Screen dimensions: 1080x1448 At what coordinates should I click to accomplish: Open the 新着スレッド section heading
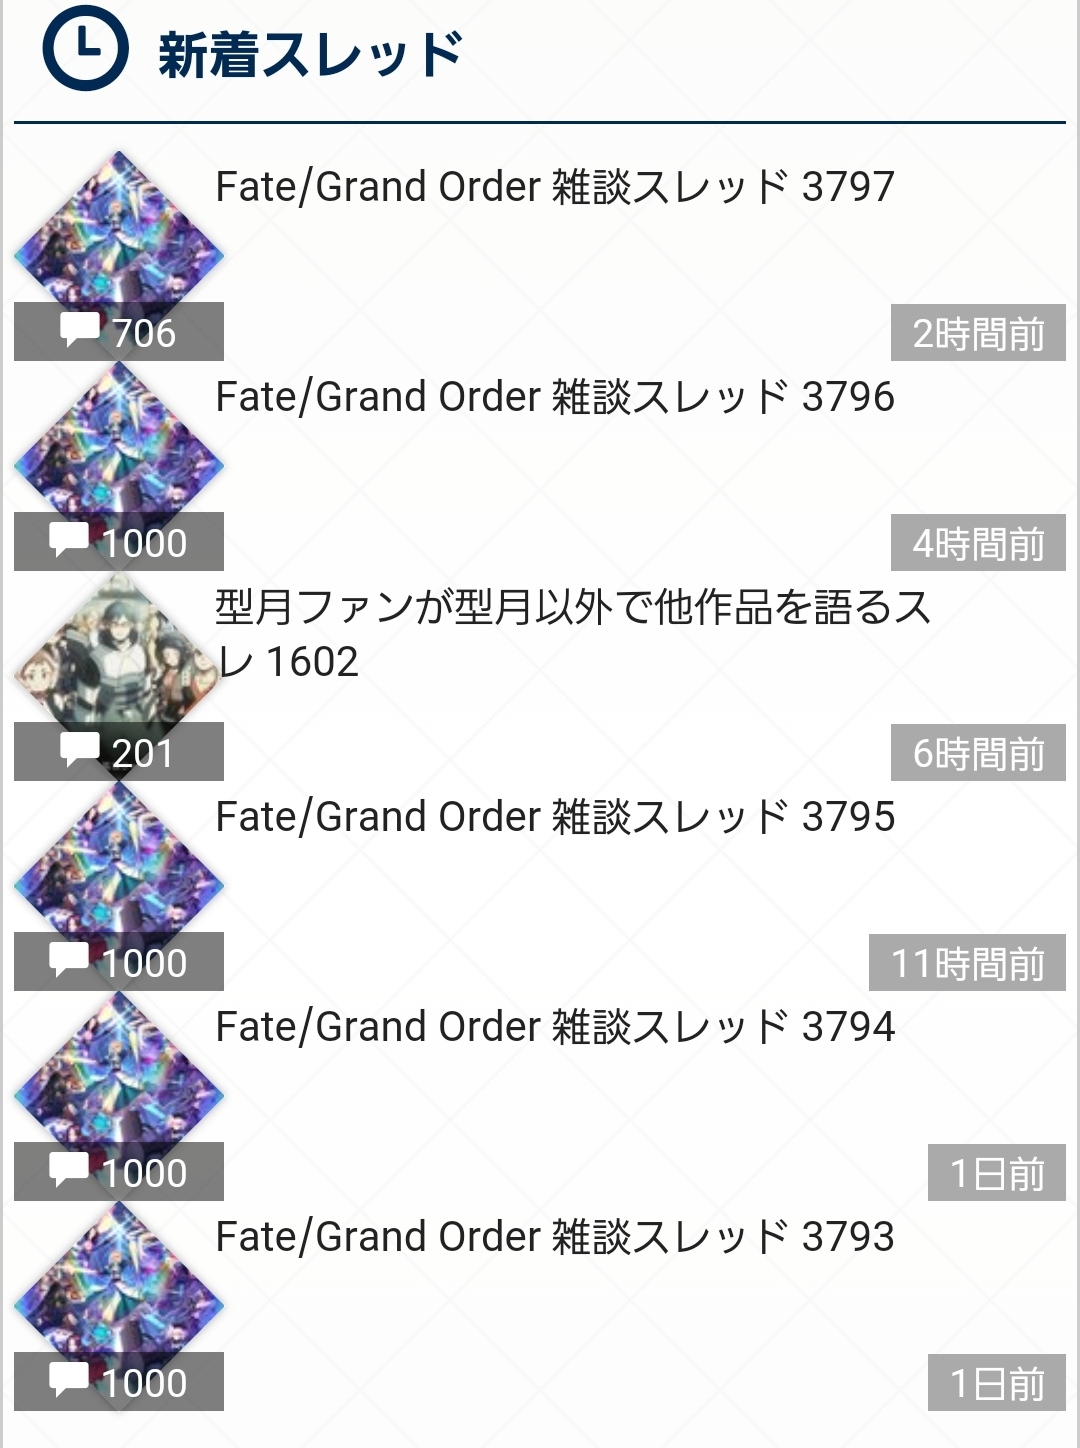(310, 54)
